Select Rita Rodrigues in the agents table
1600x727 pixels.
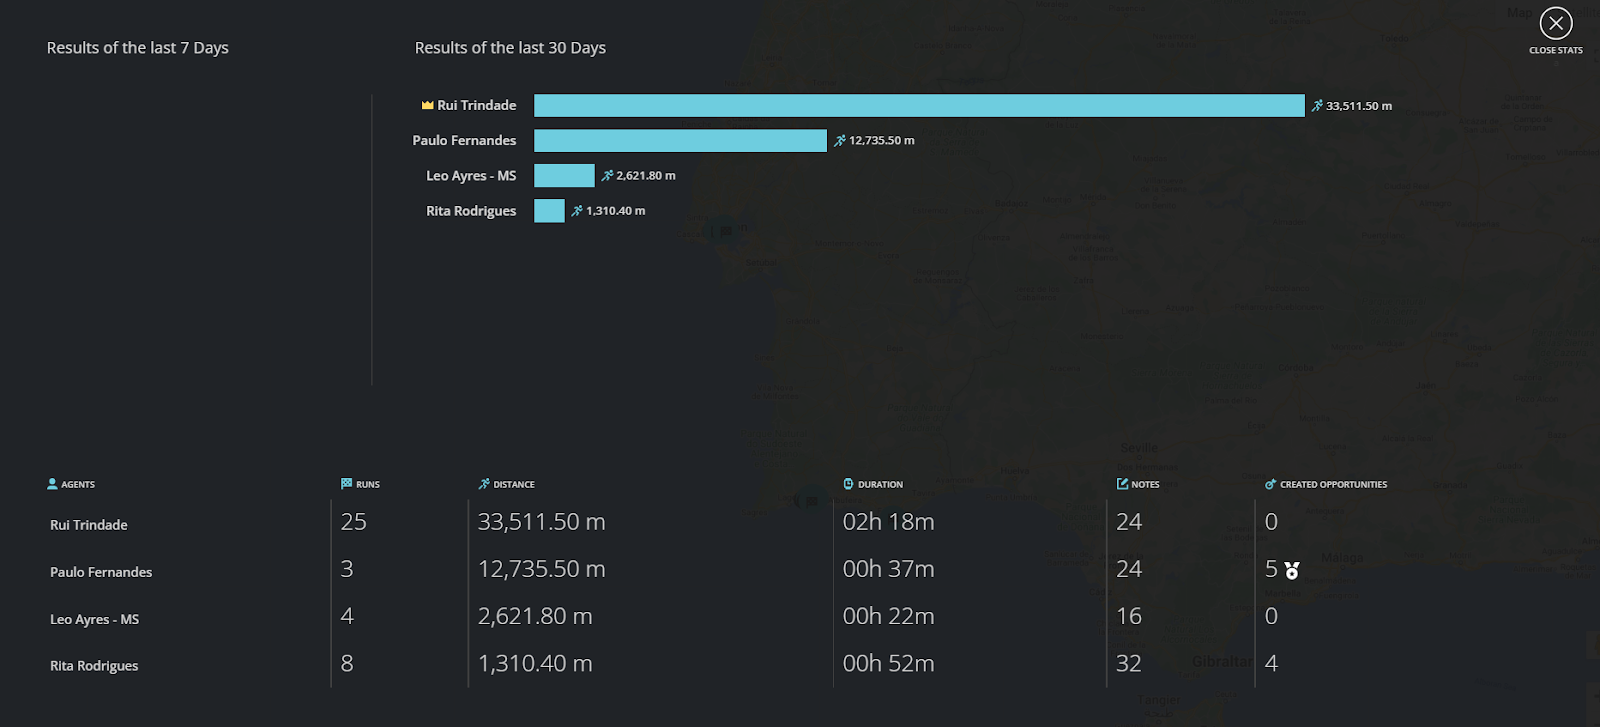point(94,666)
